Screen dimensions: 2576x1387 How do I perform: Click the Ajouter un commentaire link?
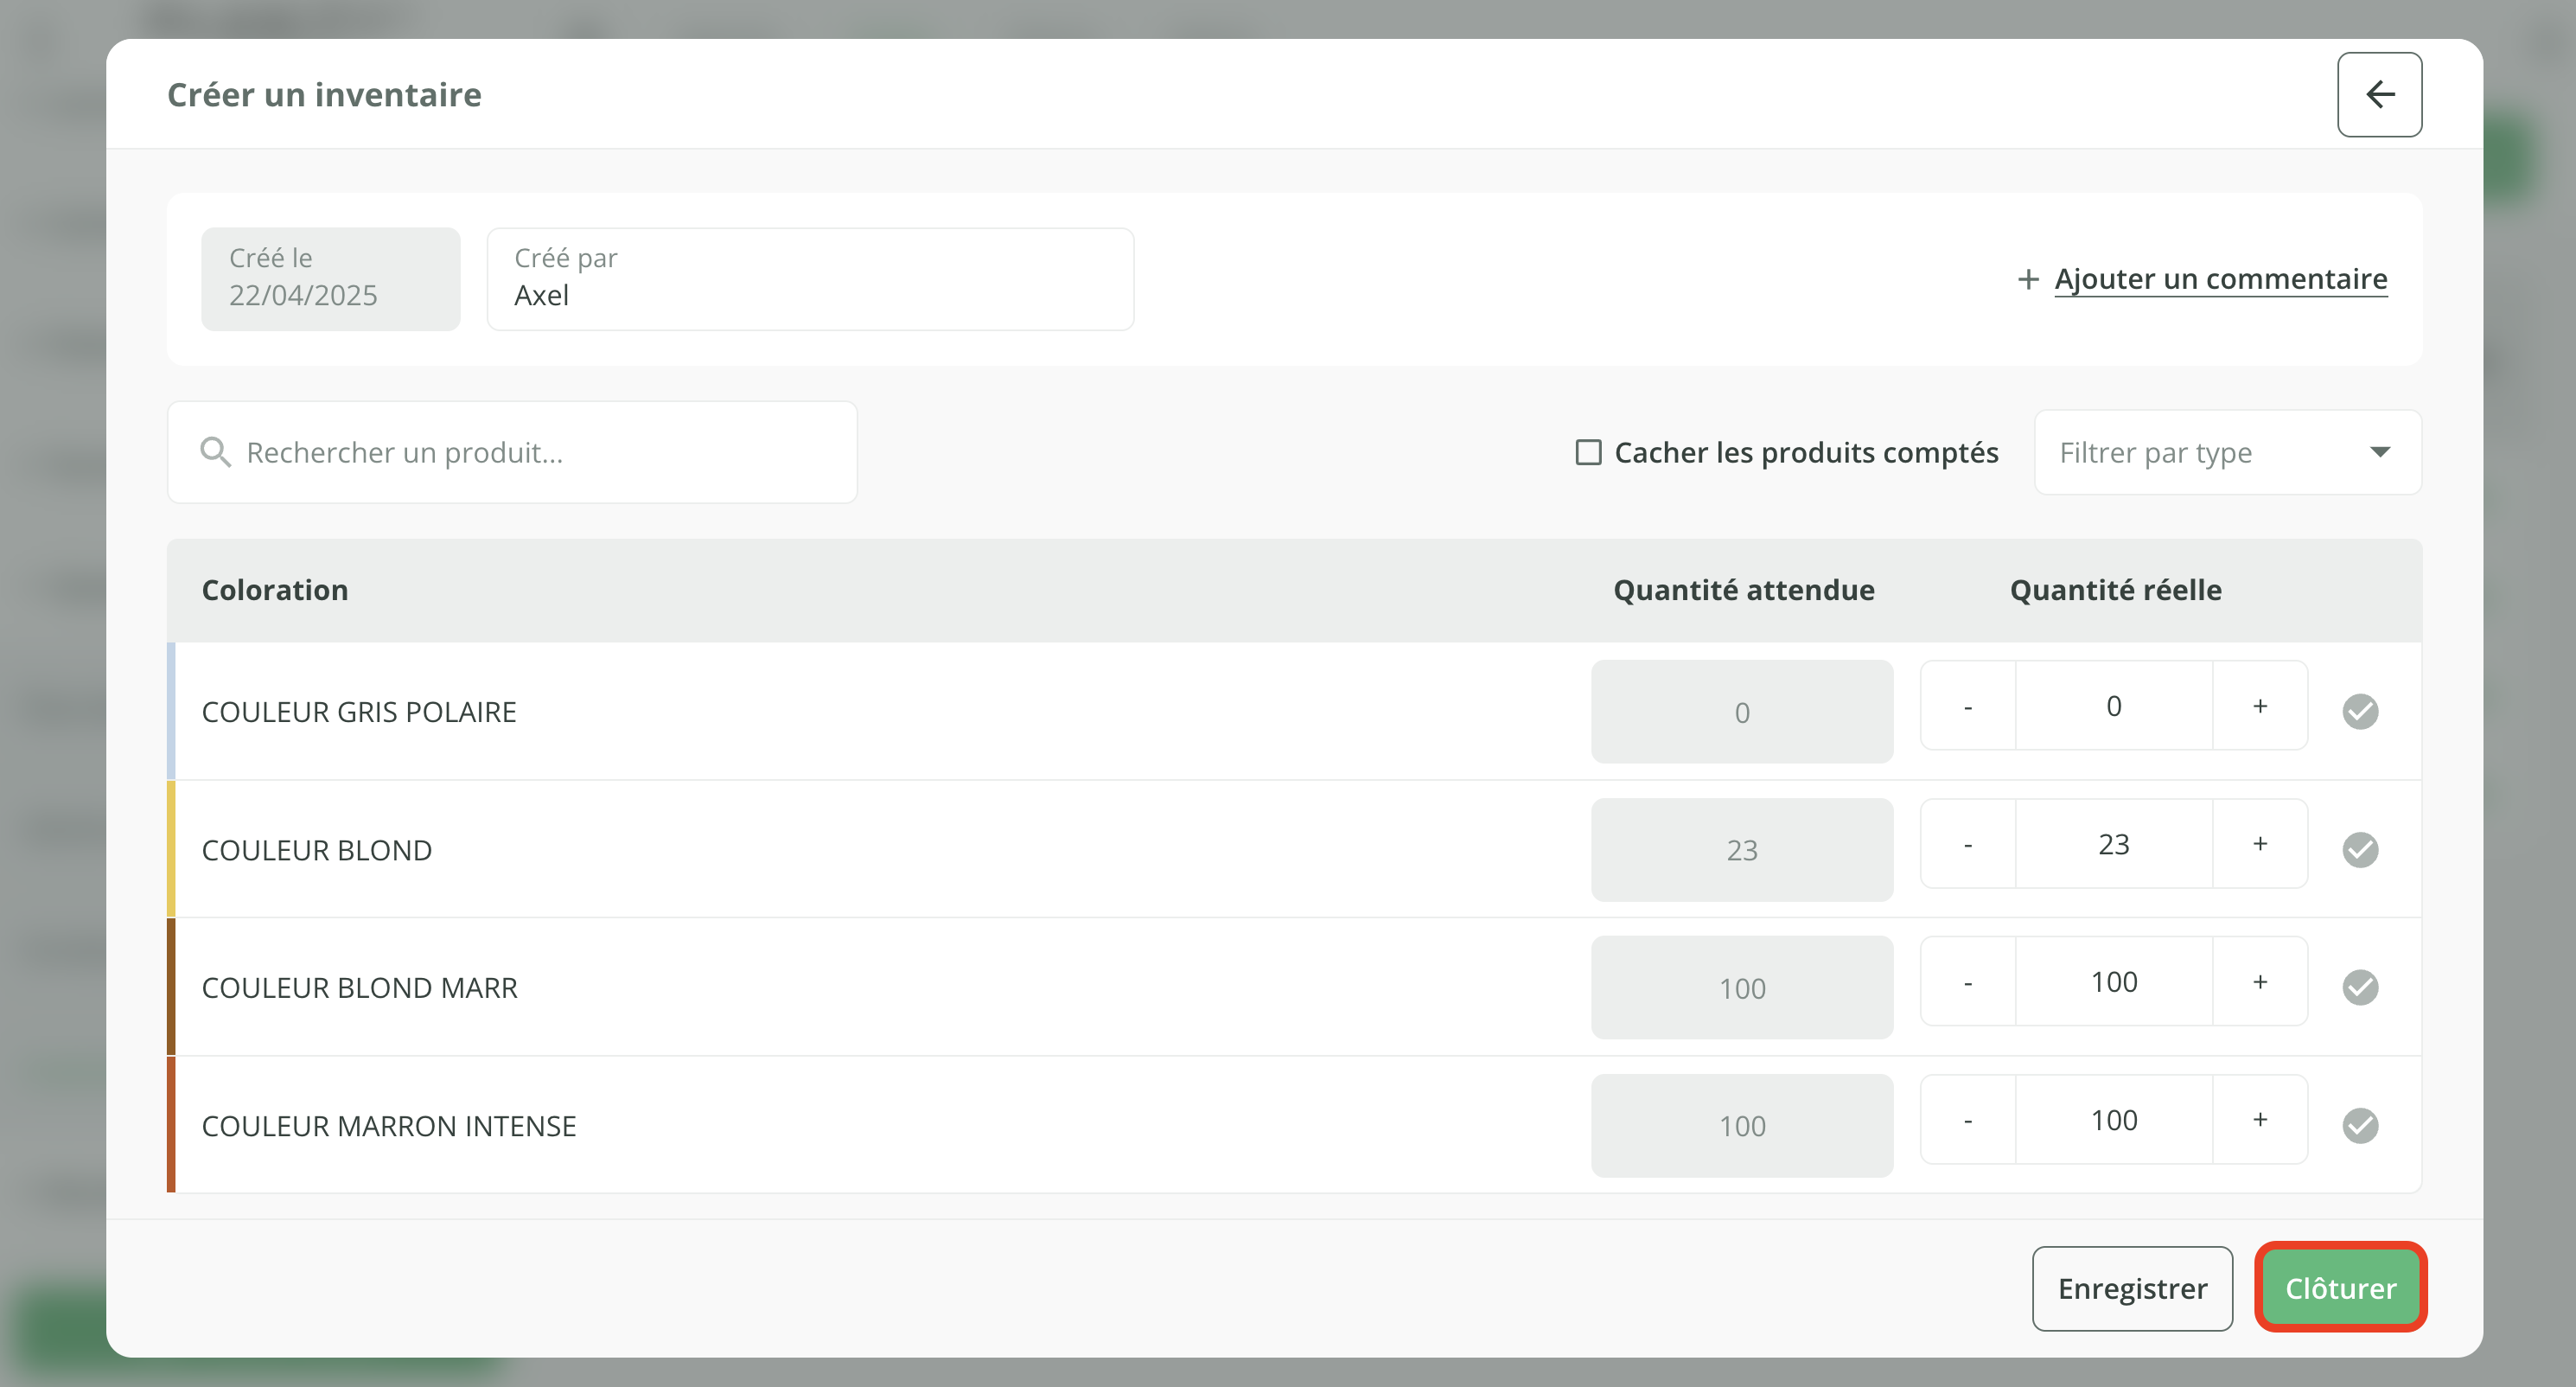2220,279
